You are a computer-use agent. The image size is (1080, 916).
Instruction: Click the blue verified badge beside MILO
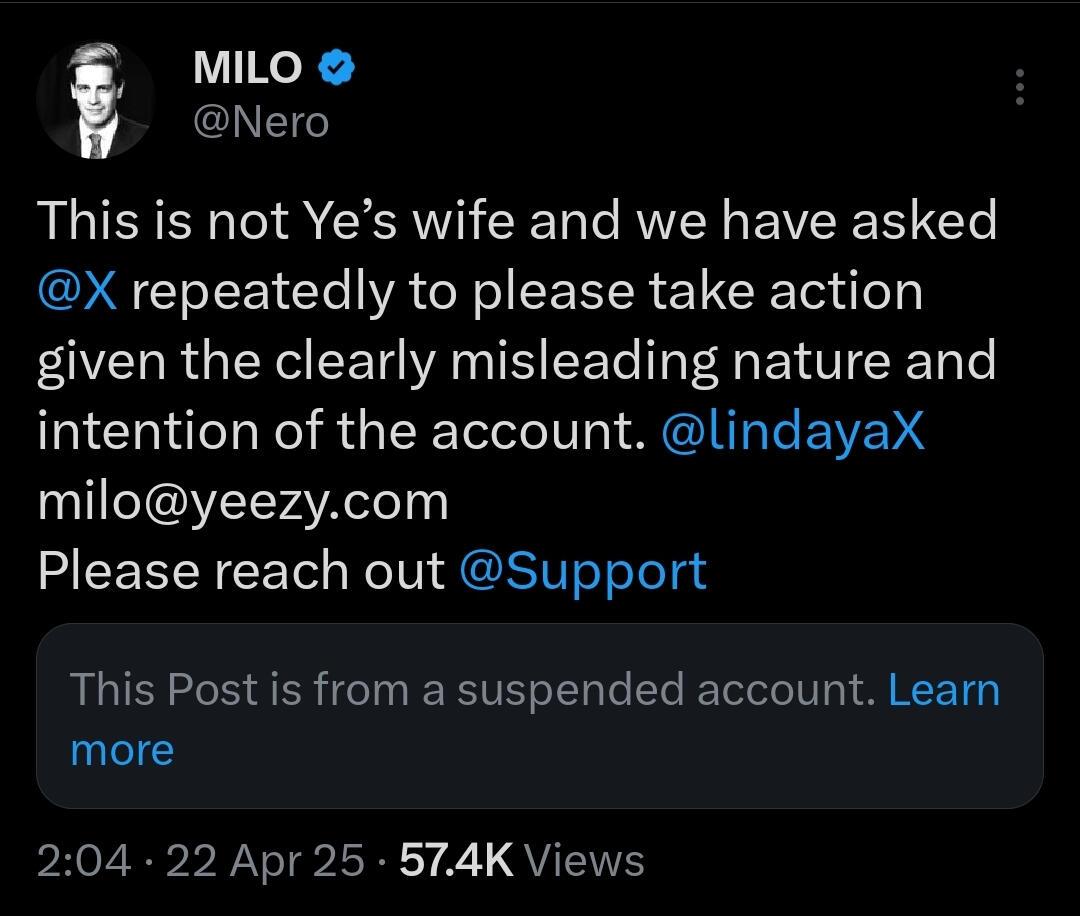[x=335, y=68]
